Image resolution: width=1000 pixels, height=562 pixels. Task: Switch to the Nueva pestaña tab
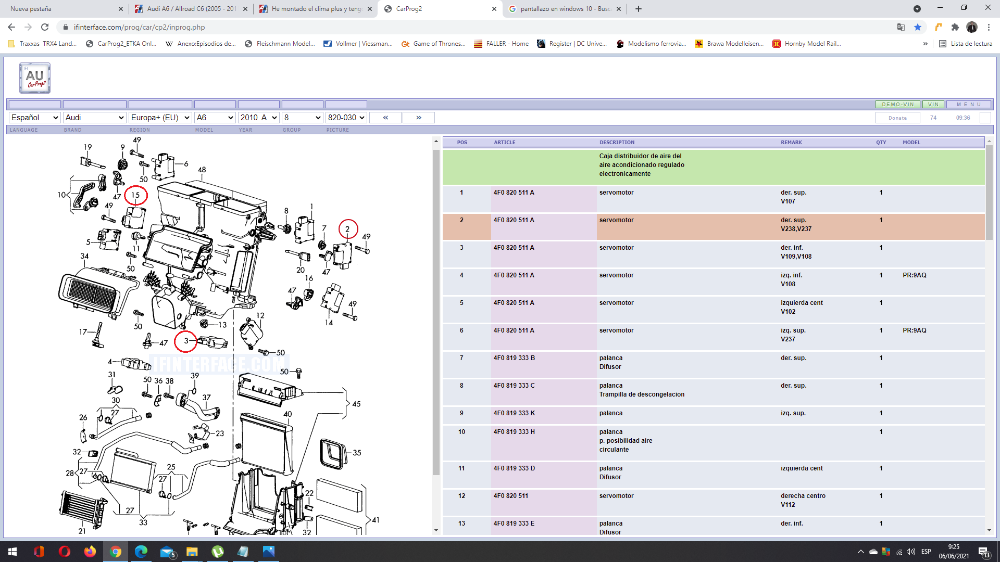pos(62,9)
